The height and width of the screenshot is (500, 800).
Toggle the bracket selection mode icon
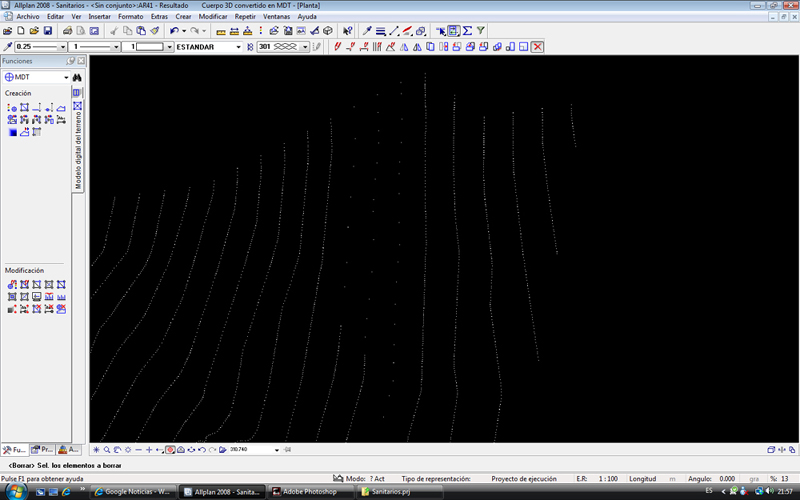[x=454, y=31]
